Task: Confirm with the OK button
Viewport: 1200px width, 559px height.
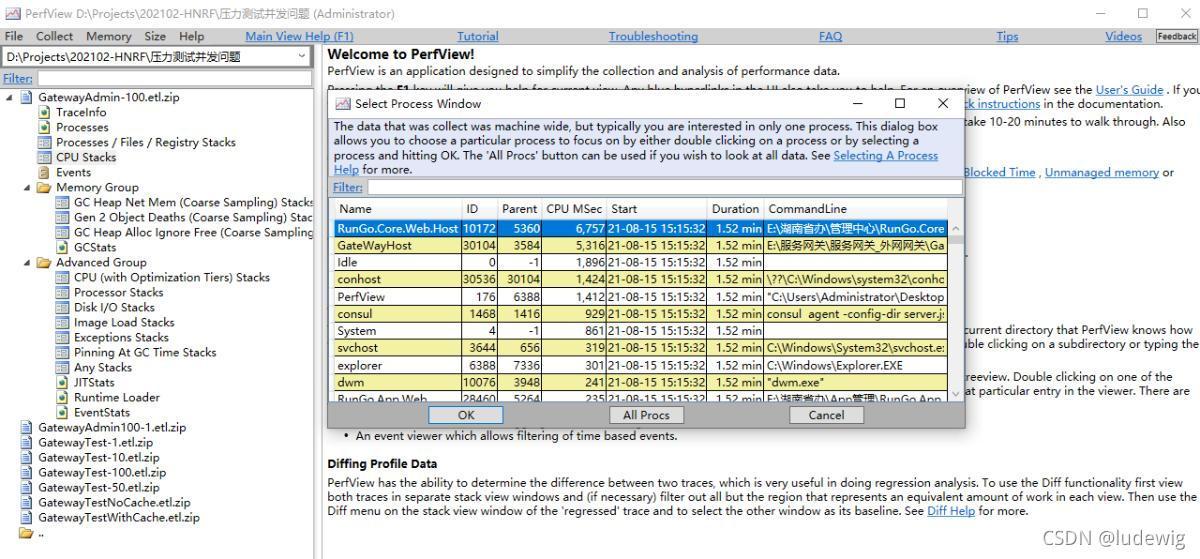Action: pyautogui.click(x=466, y=415)
